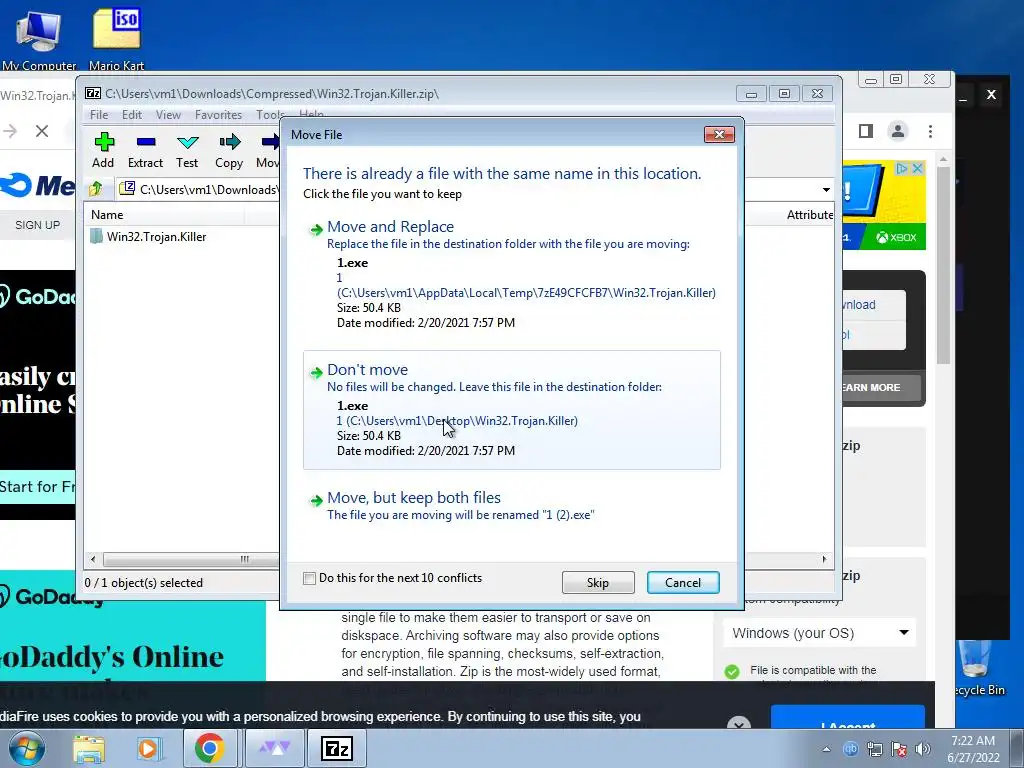Click the Attributes column header
1024x768 pixels.
click(810, 215)
